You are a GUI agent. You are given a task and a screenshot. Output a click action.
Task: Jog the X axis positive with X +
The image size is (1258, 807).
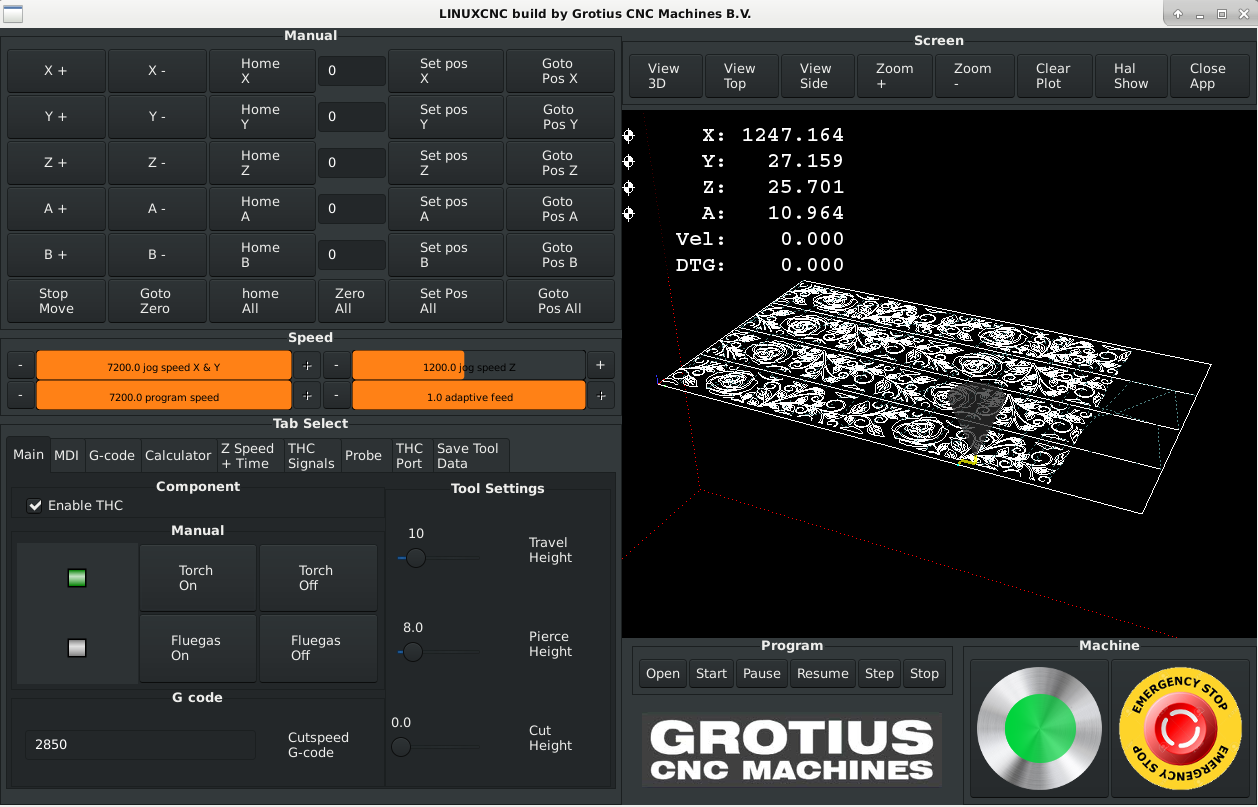[56, 71]
